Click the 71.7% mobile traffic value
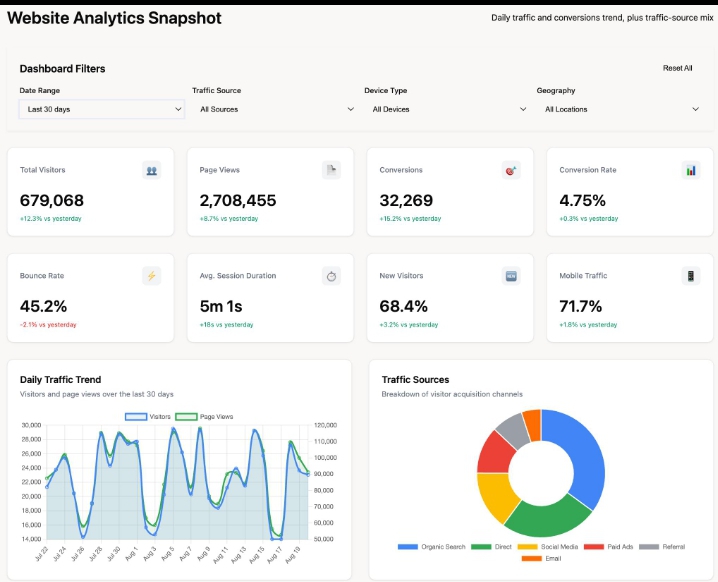The image size is (718, 582). coord(581,306)
